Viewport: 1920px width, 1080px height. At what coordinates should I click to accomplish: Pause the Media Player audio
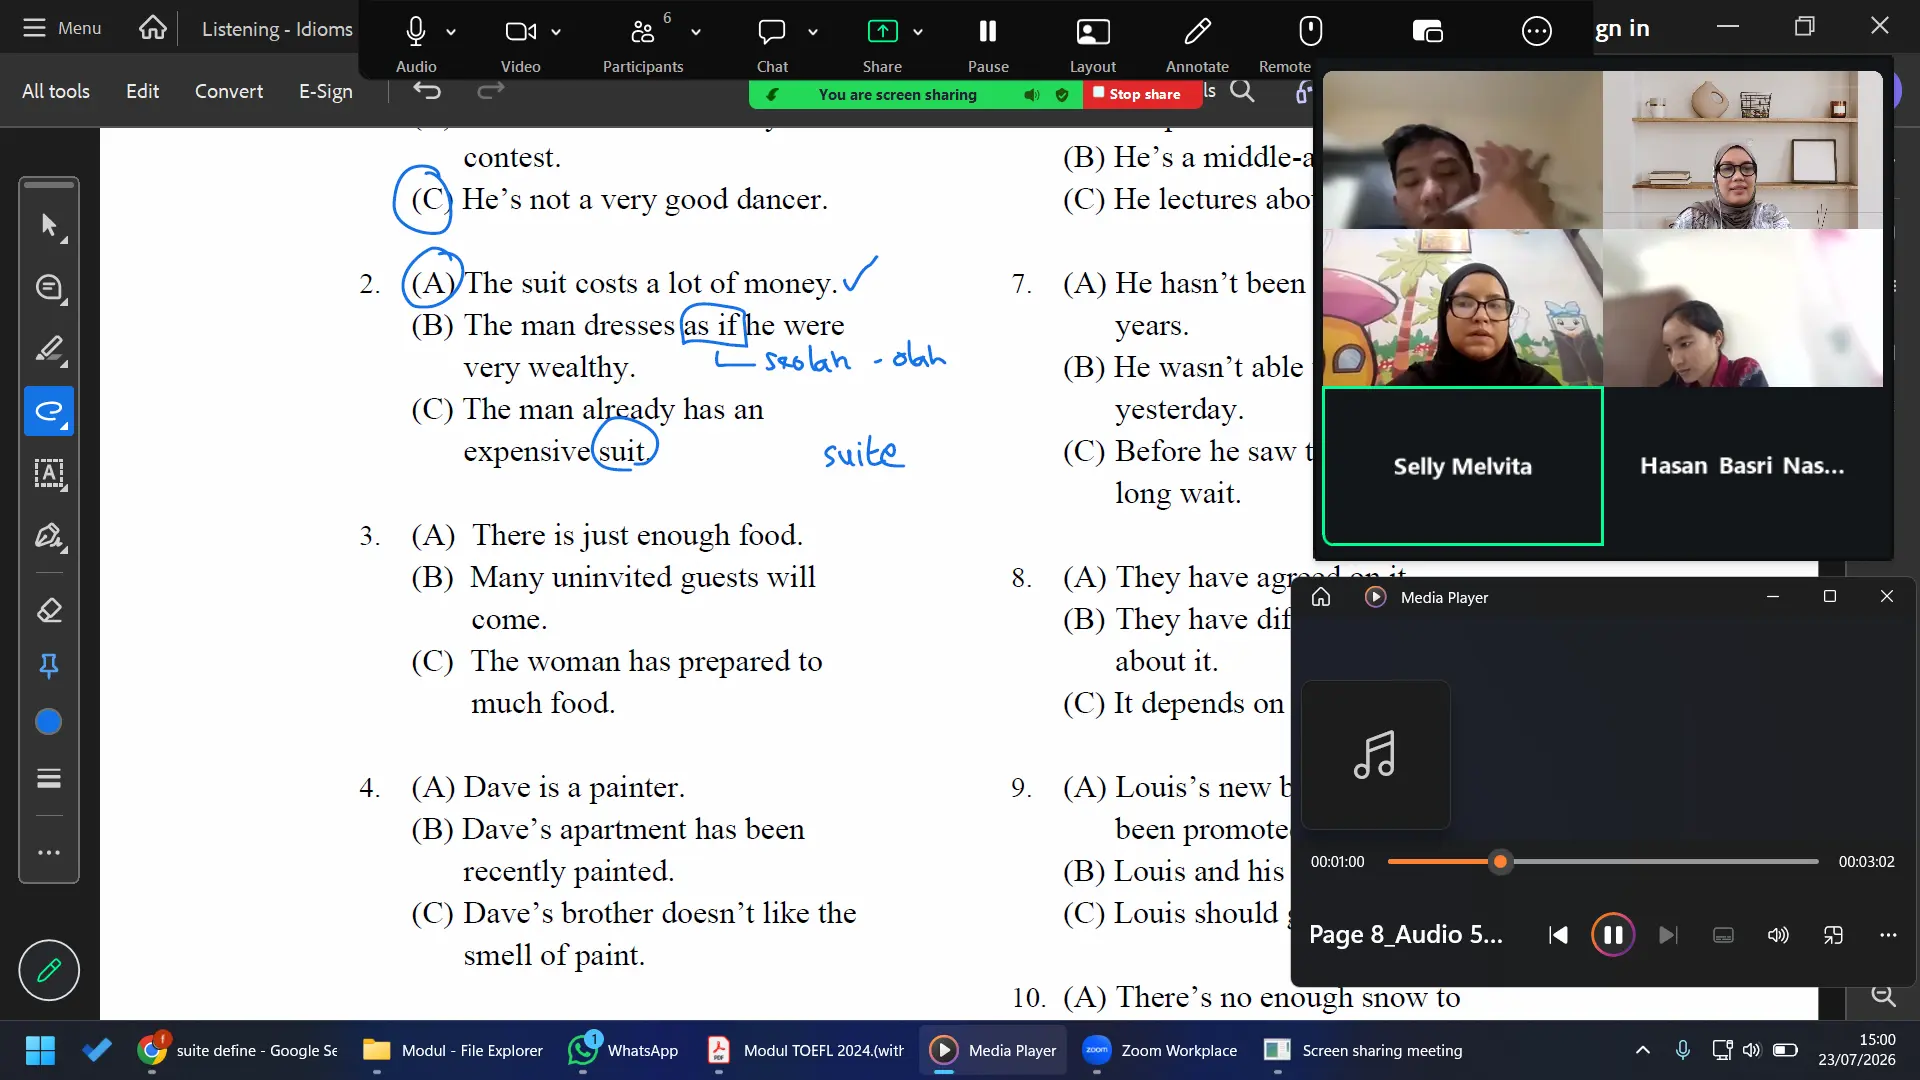pyautogui.click(x=1612, y=935)
